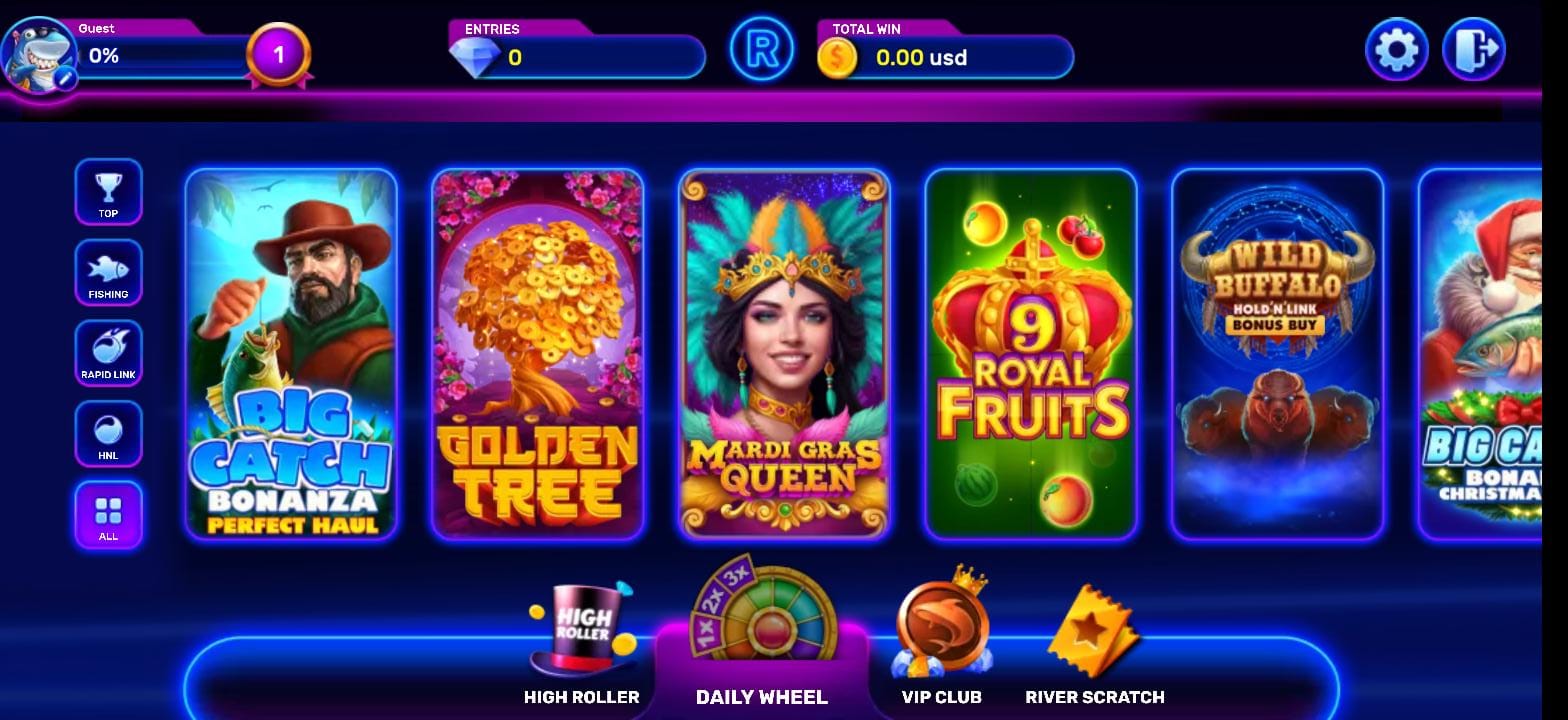
Task: Play Mardi Gras Queen slot
Action: (784, 354)
